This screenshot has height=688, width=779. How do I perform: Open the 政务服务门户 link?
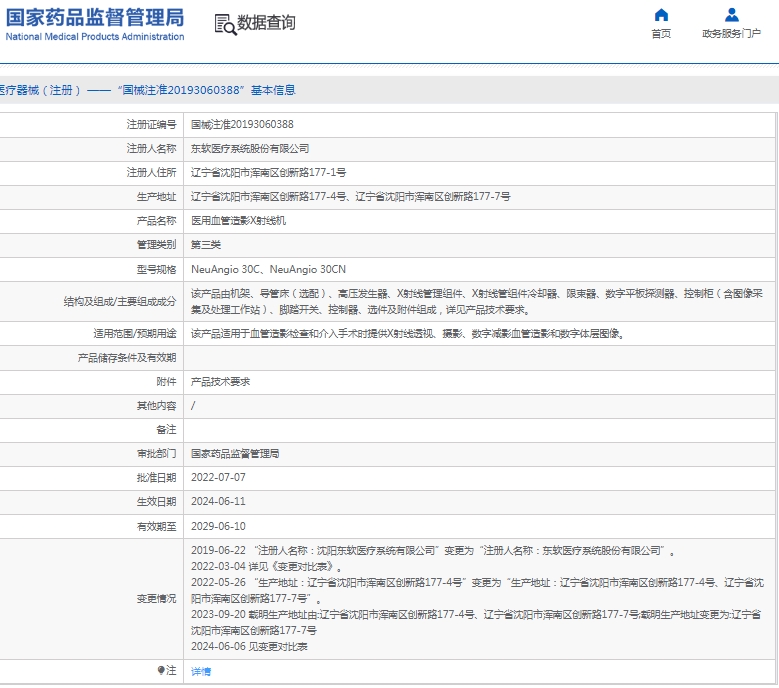click(731, 34)
